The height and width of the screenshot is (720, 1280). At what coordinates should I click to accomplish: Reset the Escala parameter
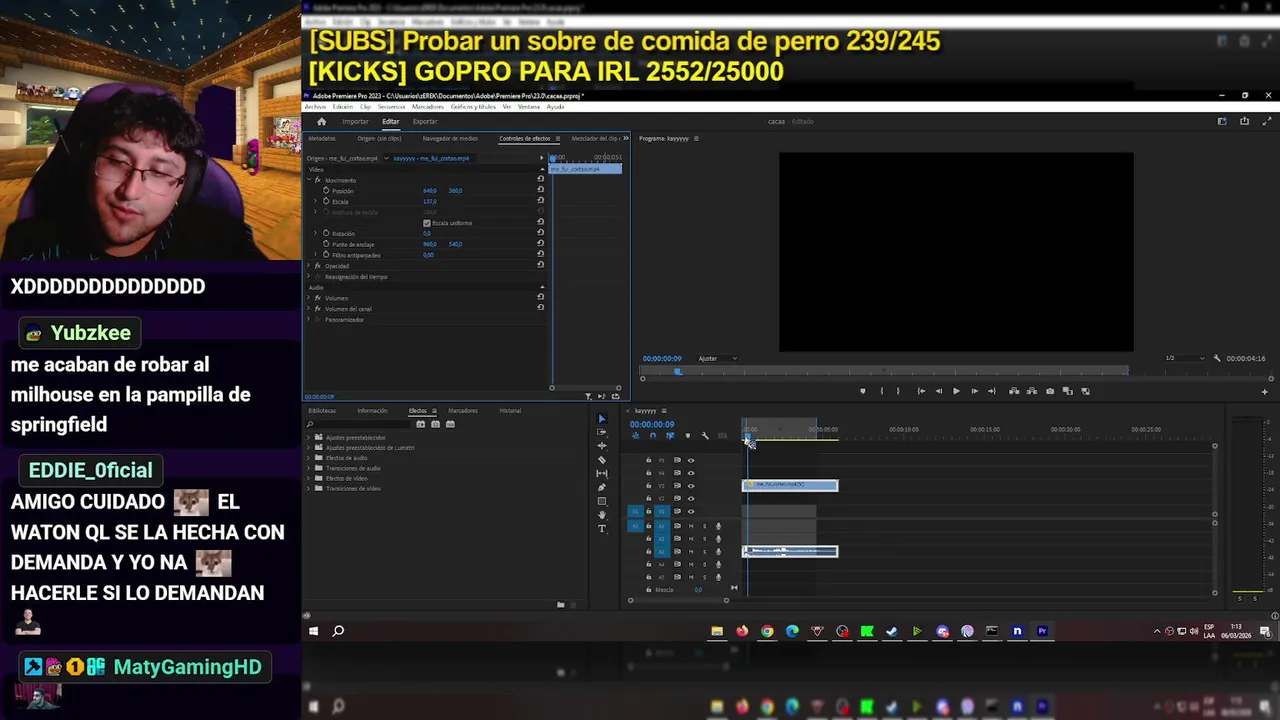tap(541, 201)
